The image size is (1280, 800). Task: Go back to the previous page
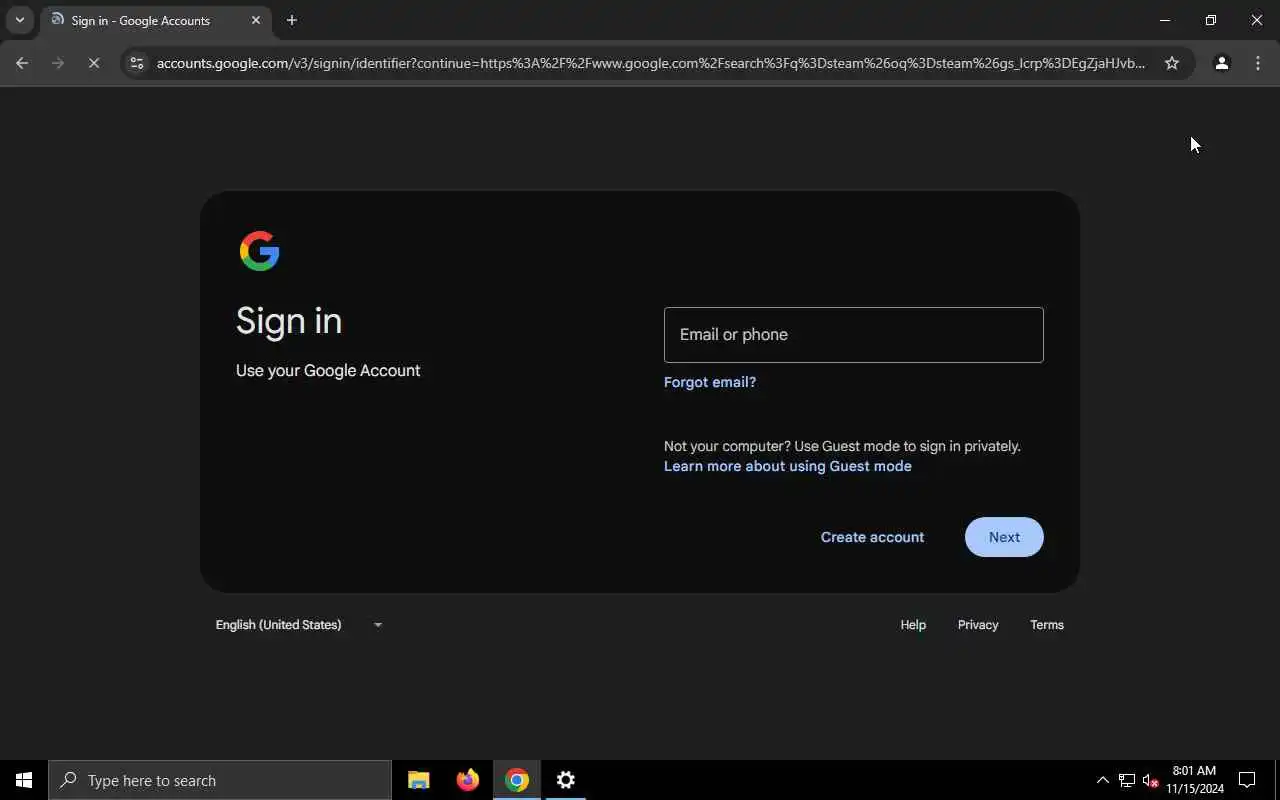[22, 63]
